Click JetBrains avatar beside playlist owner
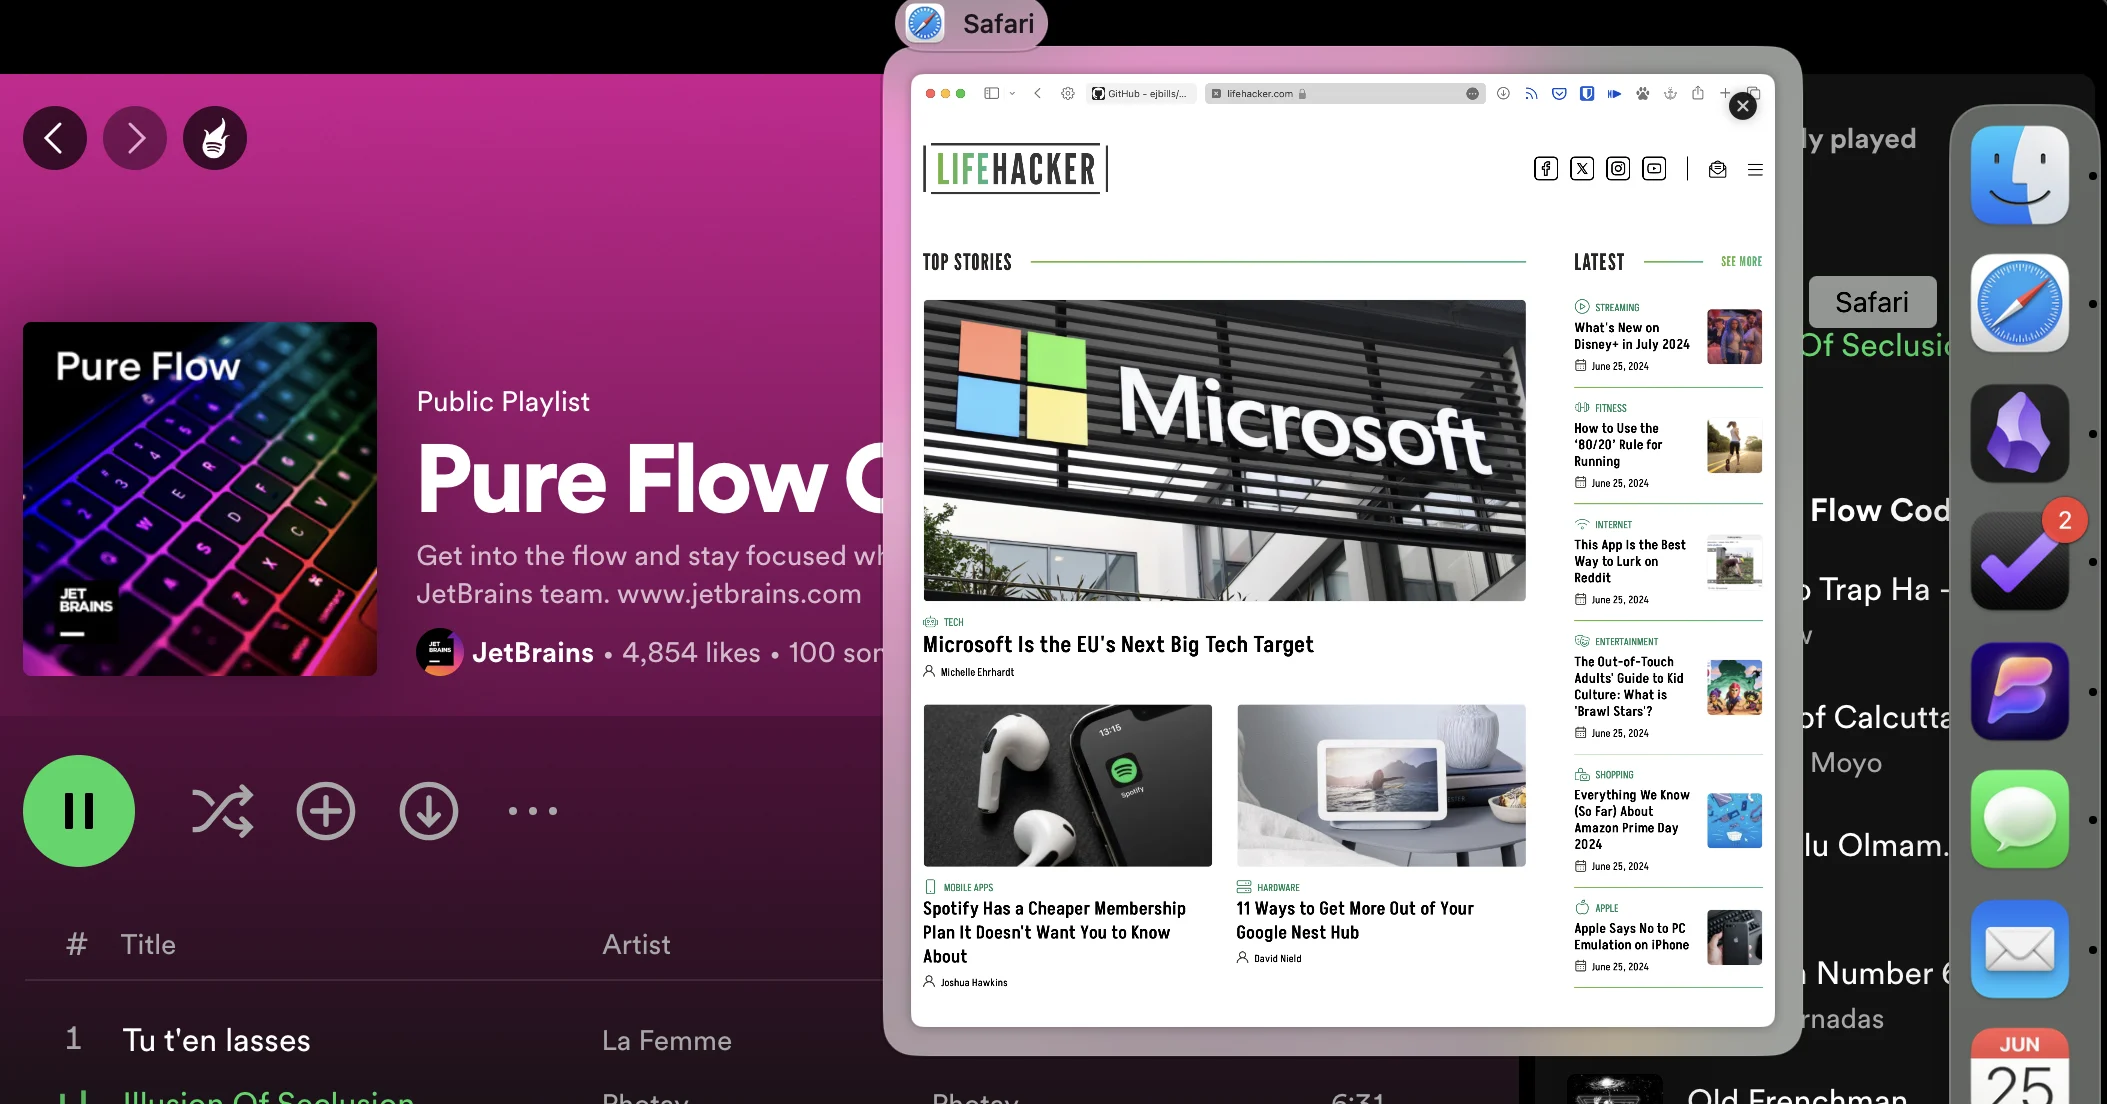2107x1104 pixels. [440, 652]
